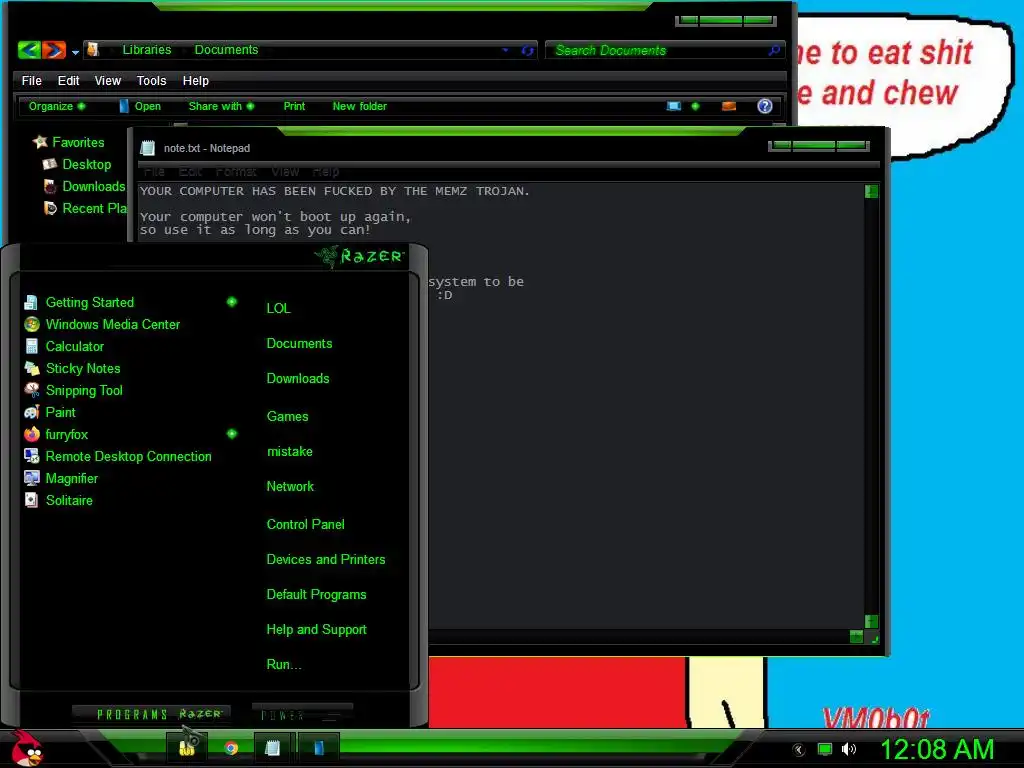Open the view options dropdown beside view icon

pos(696,106)
